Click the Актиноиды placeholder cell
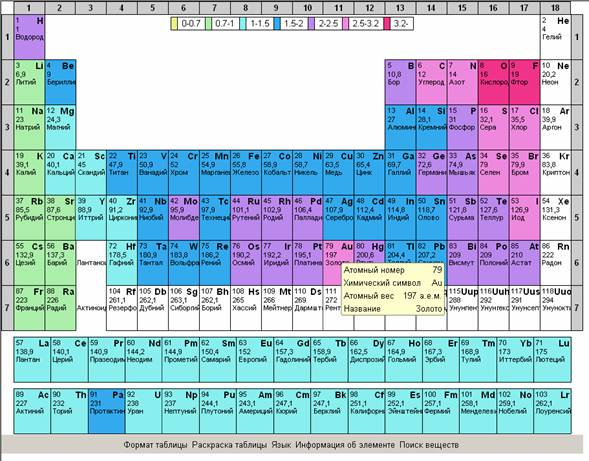The height and width of the screenshot is (461, 589). [91, 307]
